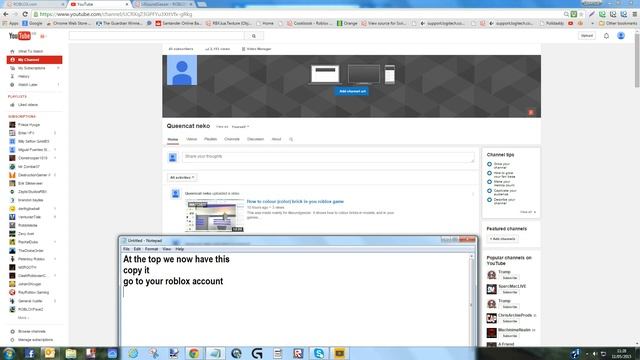This screenshot has height=360, width=640.
Task: Open Roblox Studio taskbar icon
Action: (298, 353)
